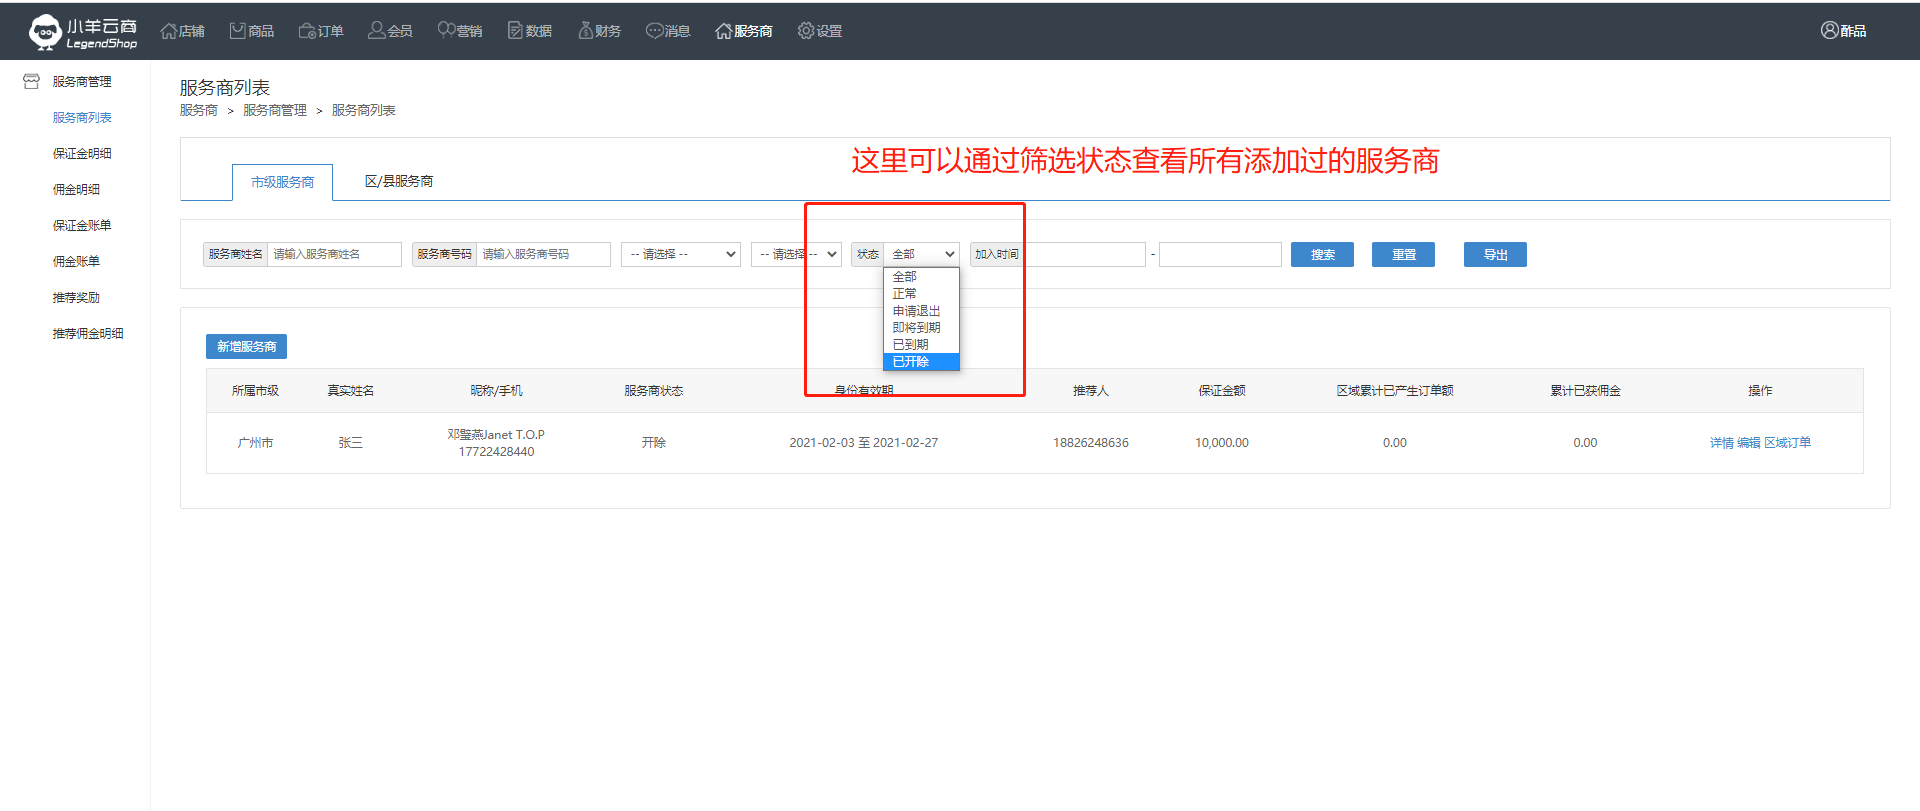
Task: Click the 新增服务商 button
Action: [x=246, y=347]
